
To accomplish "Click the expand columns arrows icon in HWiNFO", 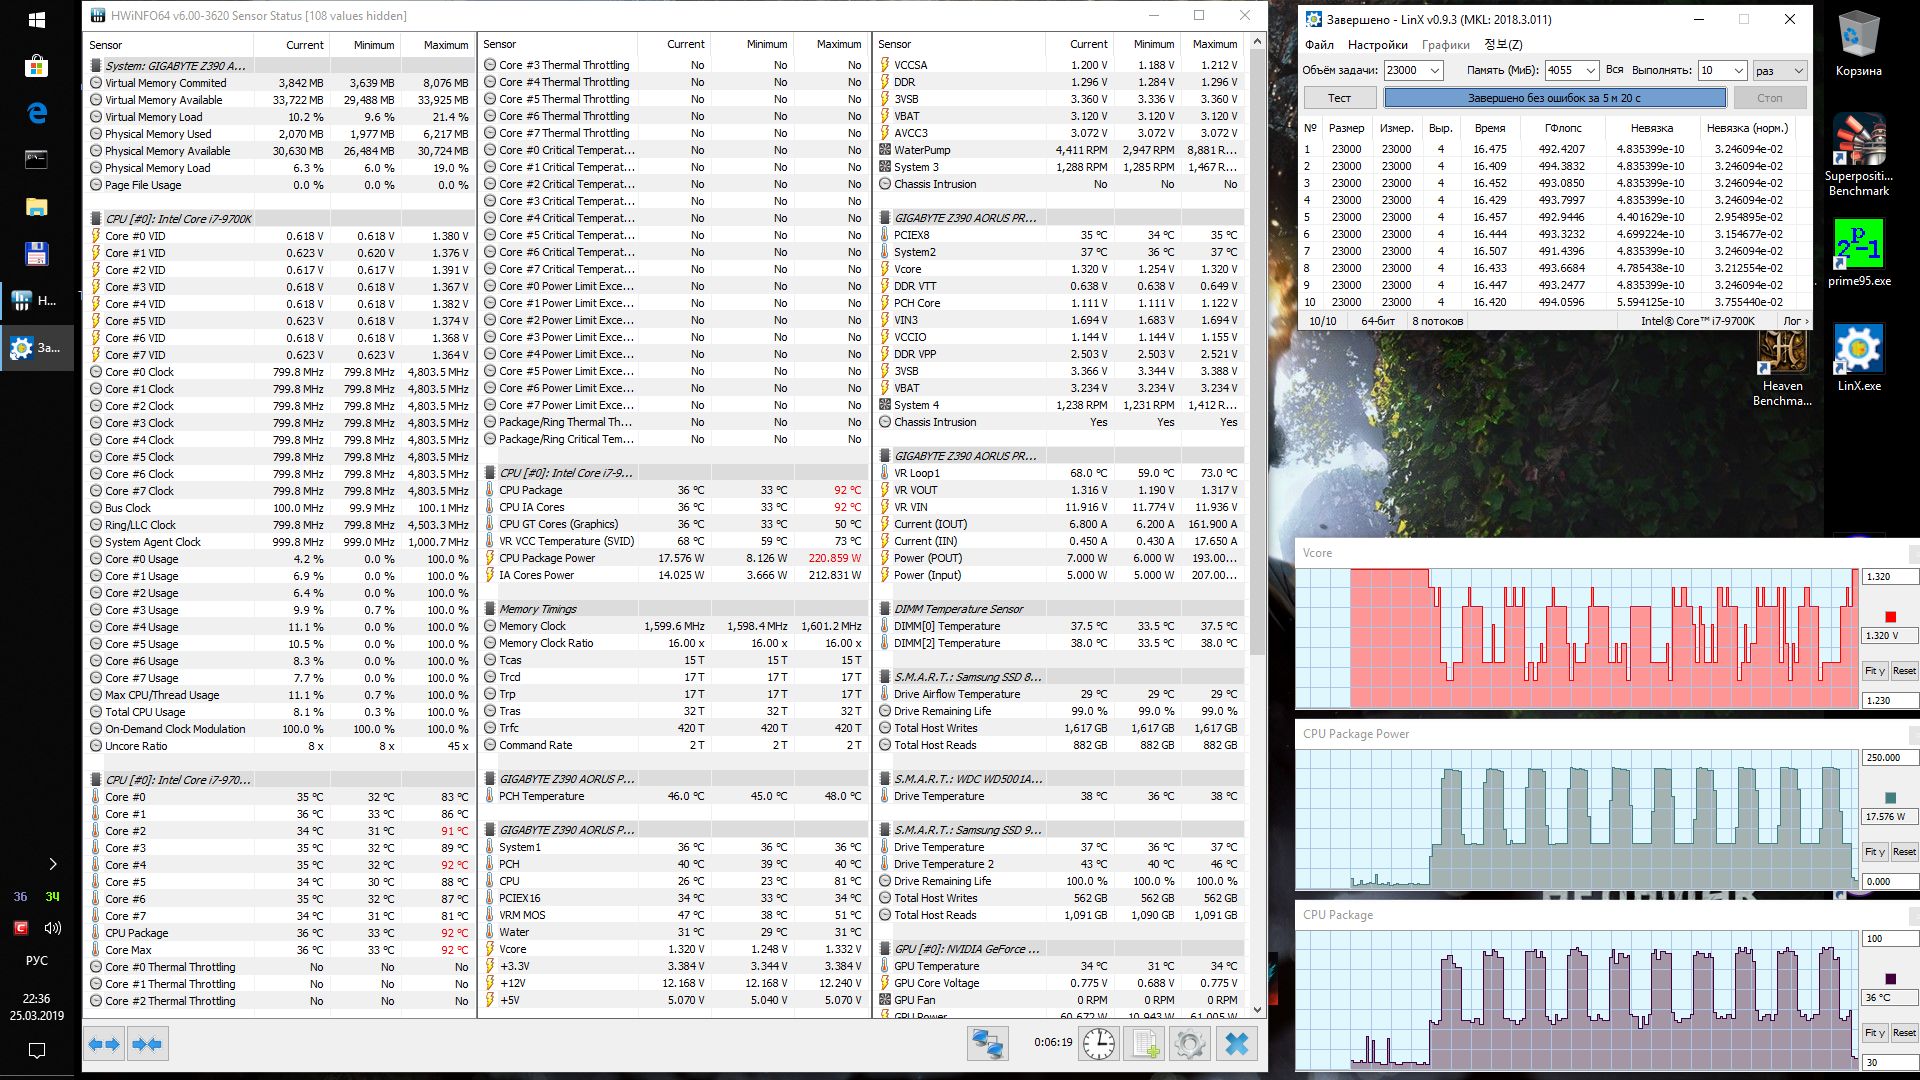I will click(104, 1044).
